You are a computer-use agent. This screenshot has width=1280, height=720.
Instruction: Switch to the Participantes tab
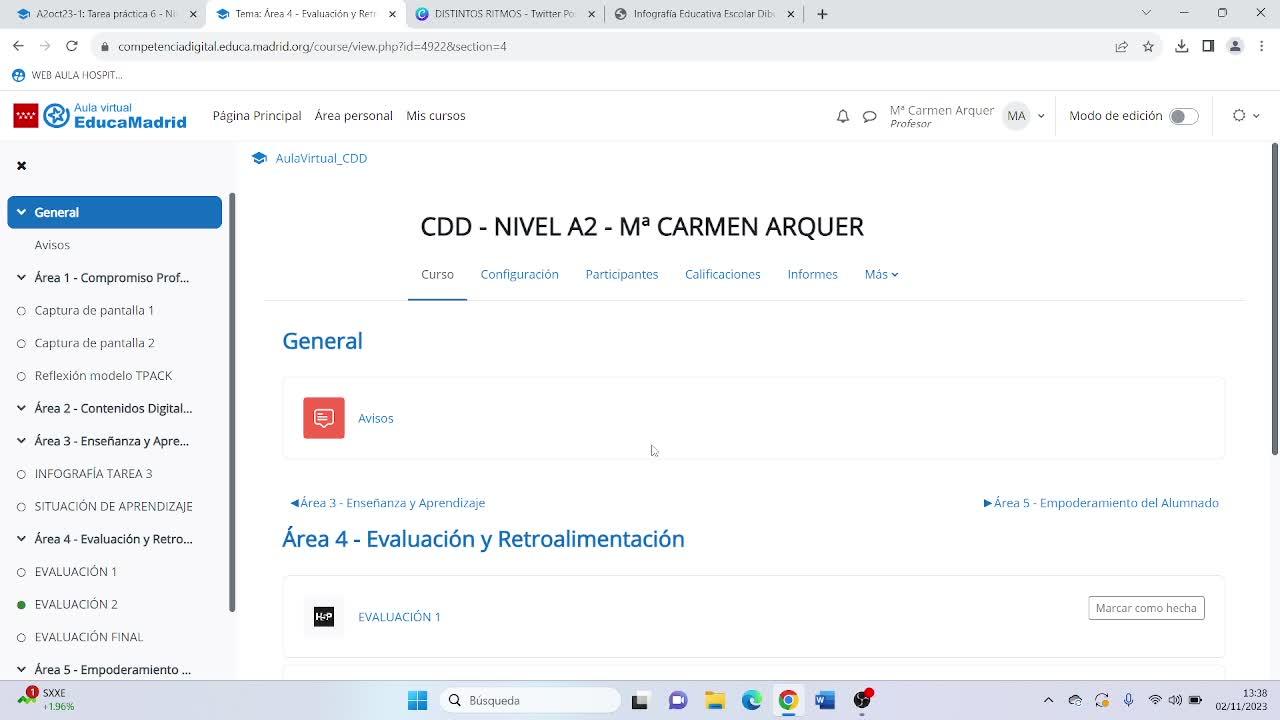(x=622, y=274)
